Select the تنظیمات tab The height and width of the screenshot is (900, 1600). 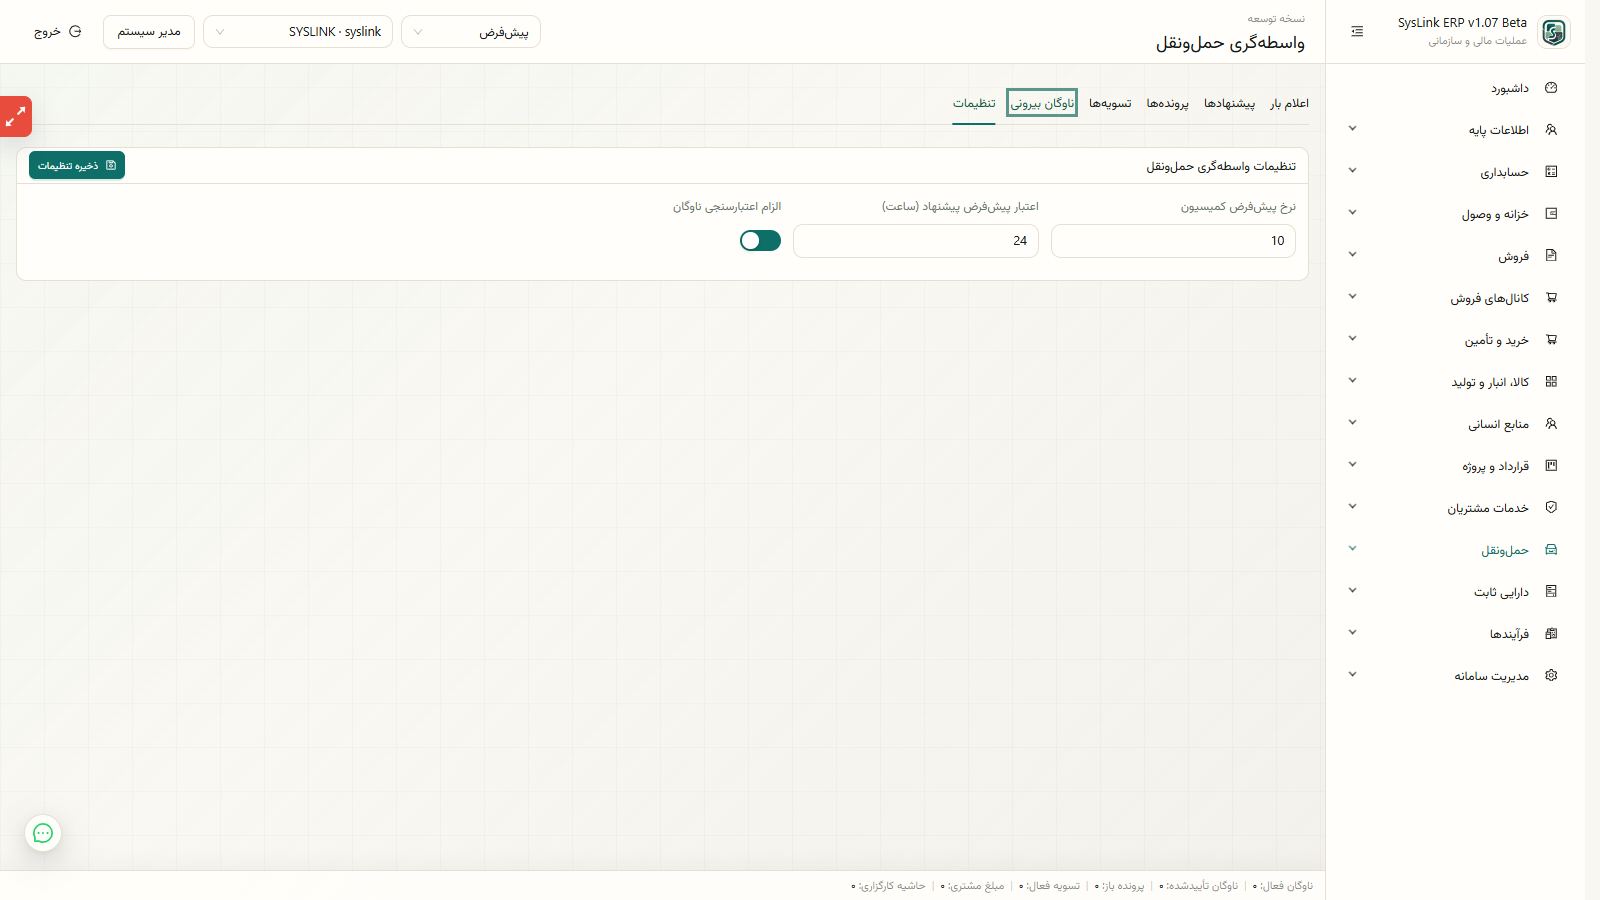(x=973, y=103)
